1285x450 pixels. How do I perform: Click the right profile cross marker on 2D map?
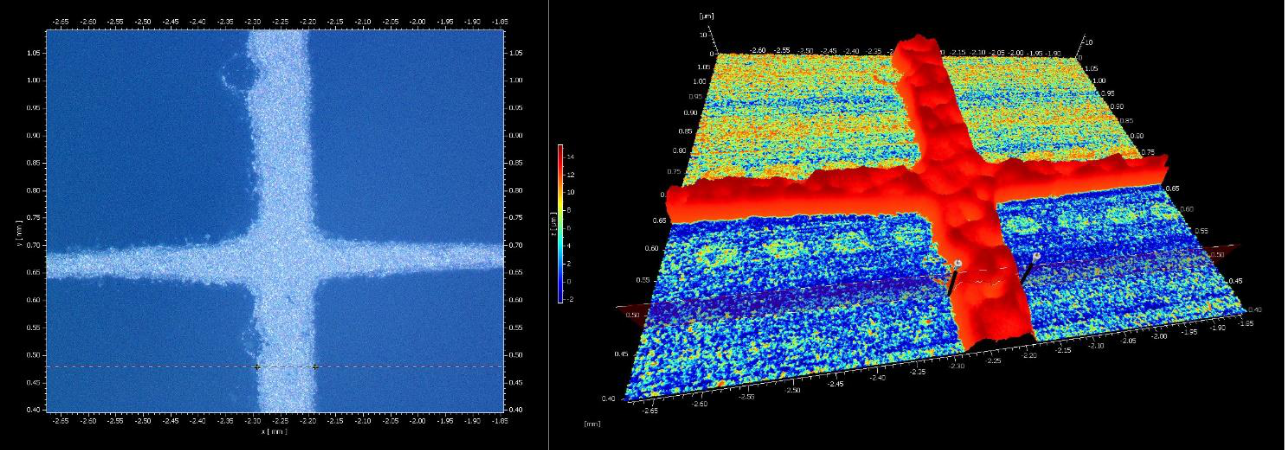tap(316, 367)
